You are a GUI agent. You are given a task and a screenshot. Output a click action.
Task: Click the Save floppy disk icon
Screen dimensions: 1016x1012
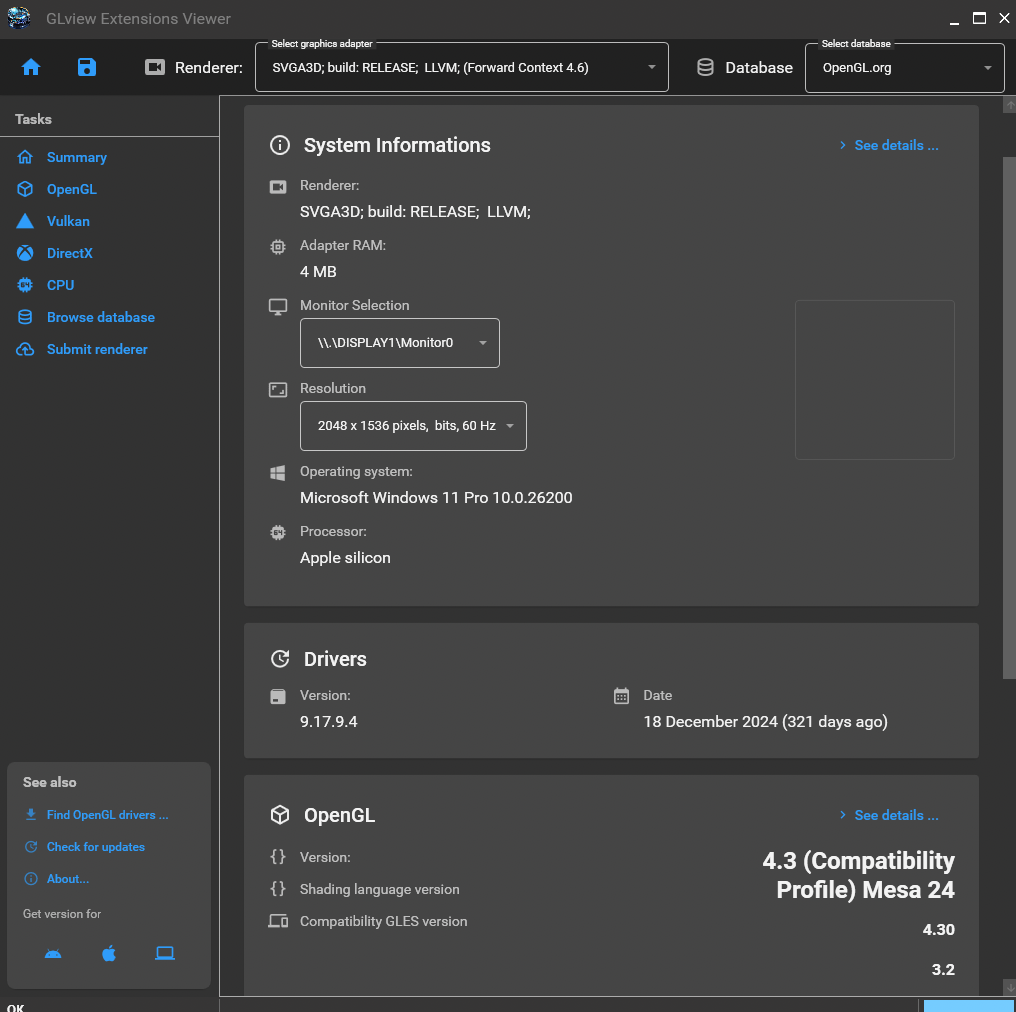click(87, 67)
